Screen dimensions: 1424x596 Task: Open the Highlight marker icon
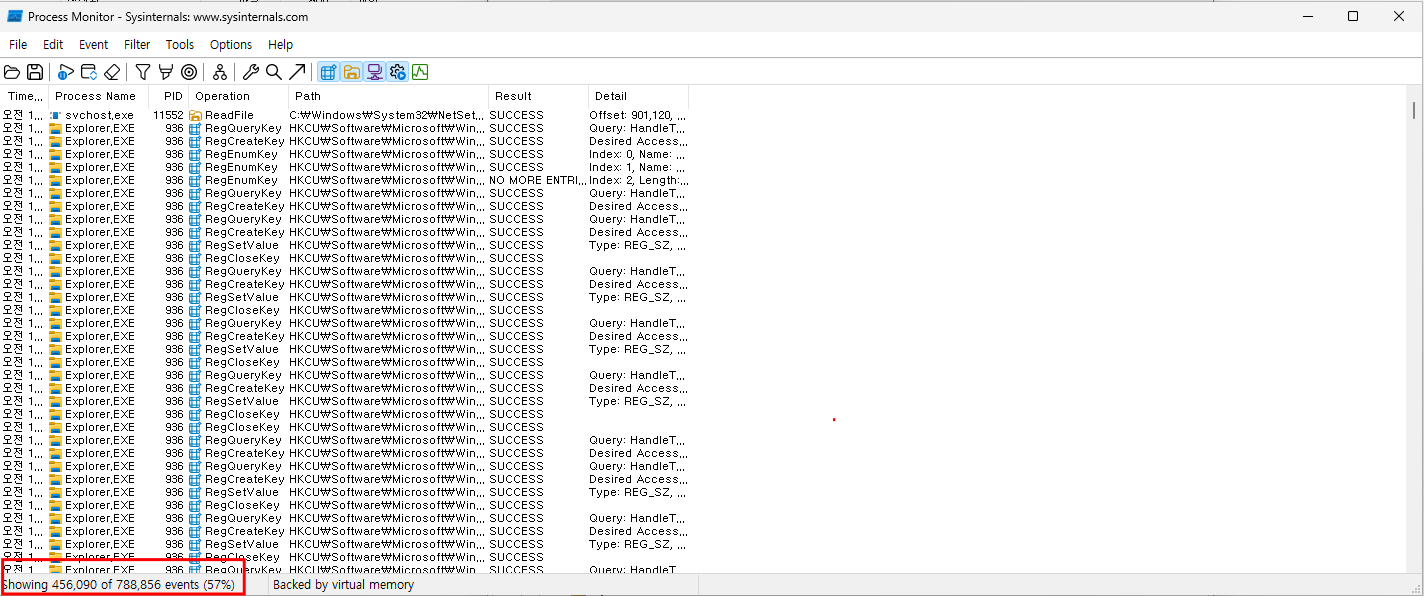point(166,72)
